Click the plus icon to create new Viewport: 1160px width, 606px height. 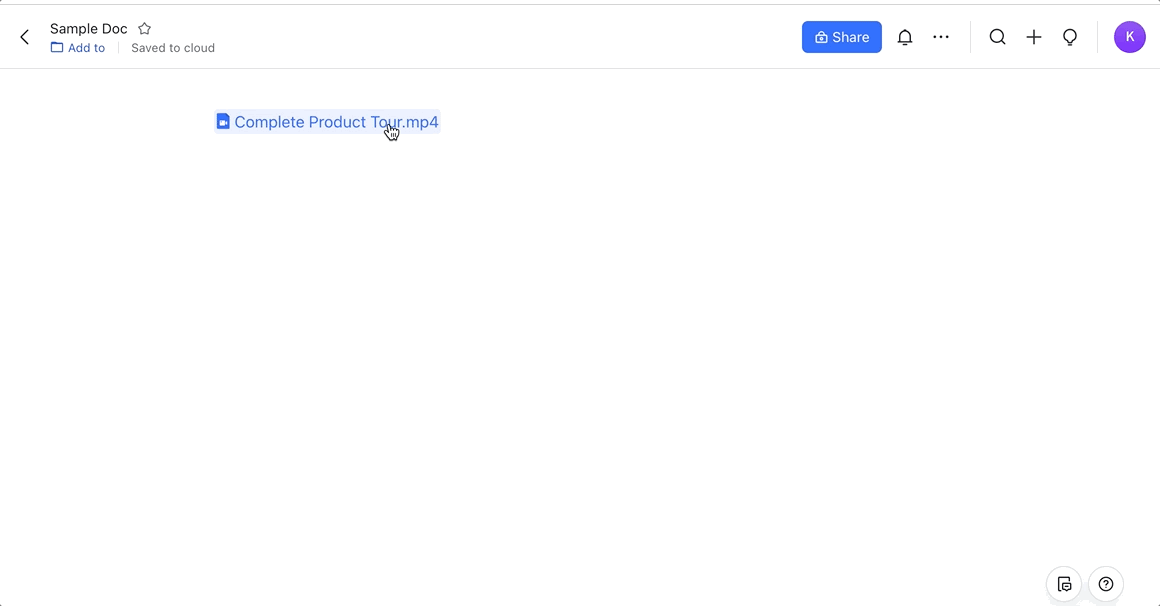click(1034, 37)
